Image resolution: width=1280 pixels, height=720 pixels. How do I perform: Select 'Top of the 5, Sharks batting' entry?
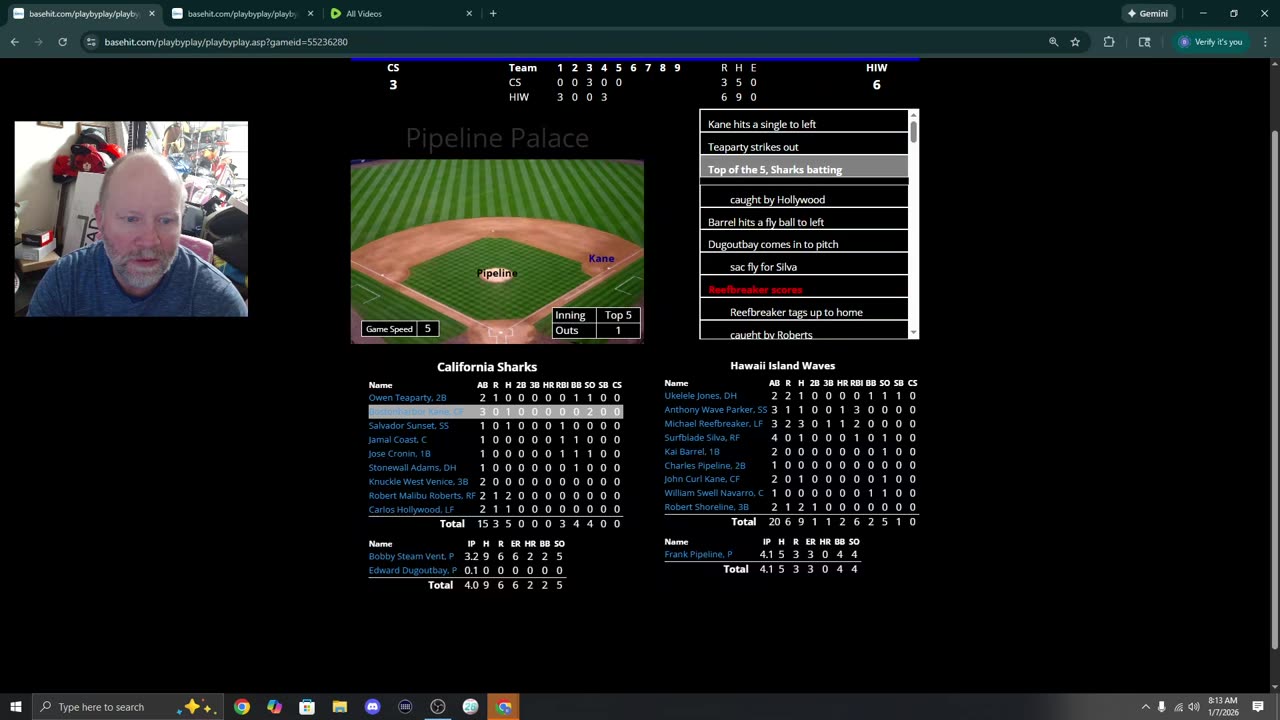pyautogui.click(x=804, y=170)
